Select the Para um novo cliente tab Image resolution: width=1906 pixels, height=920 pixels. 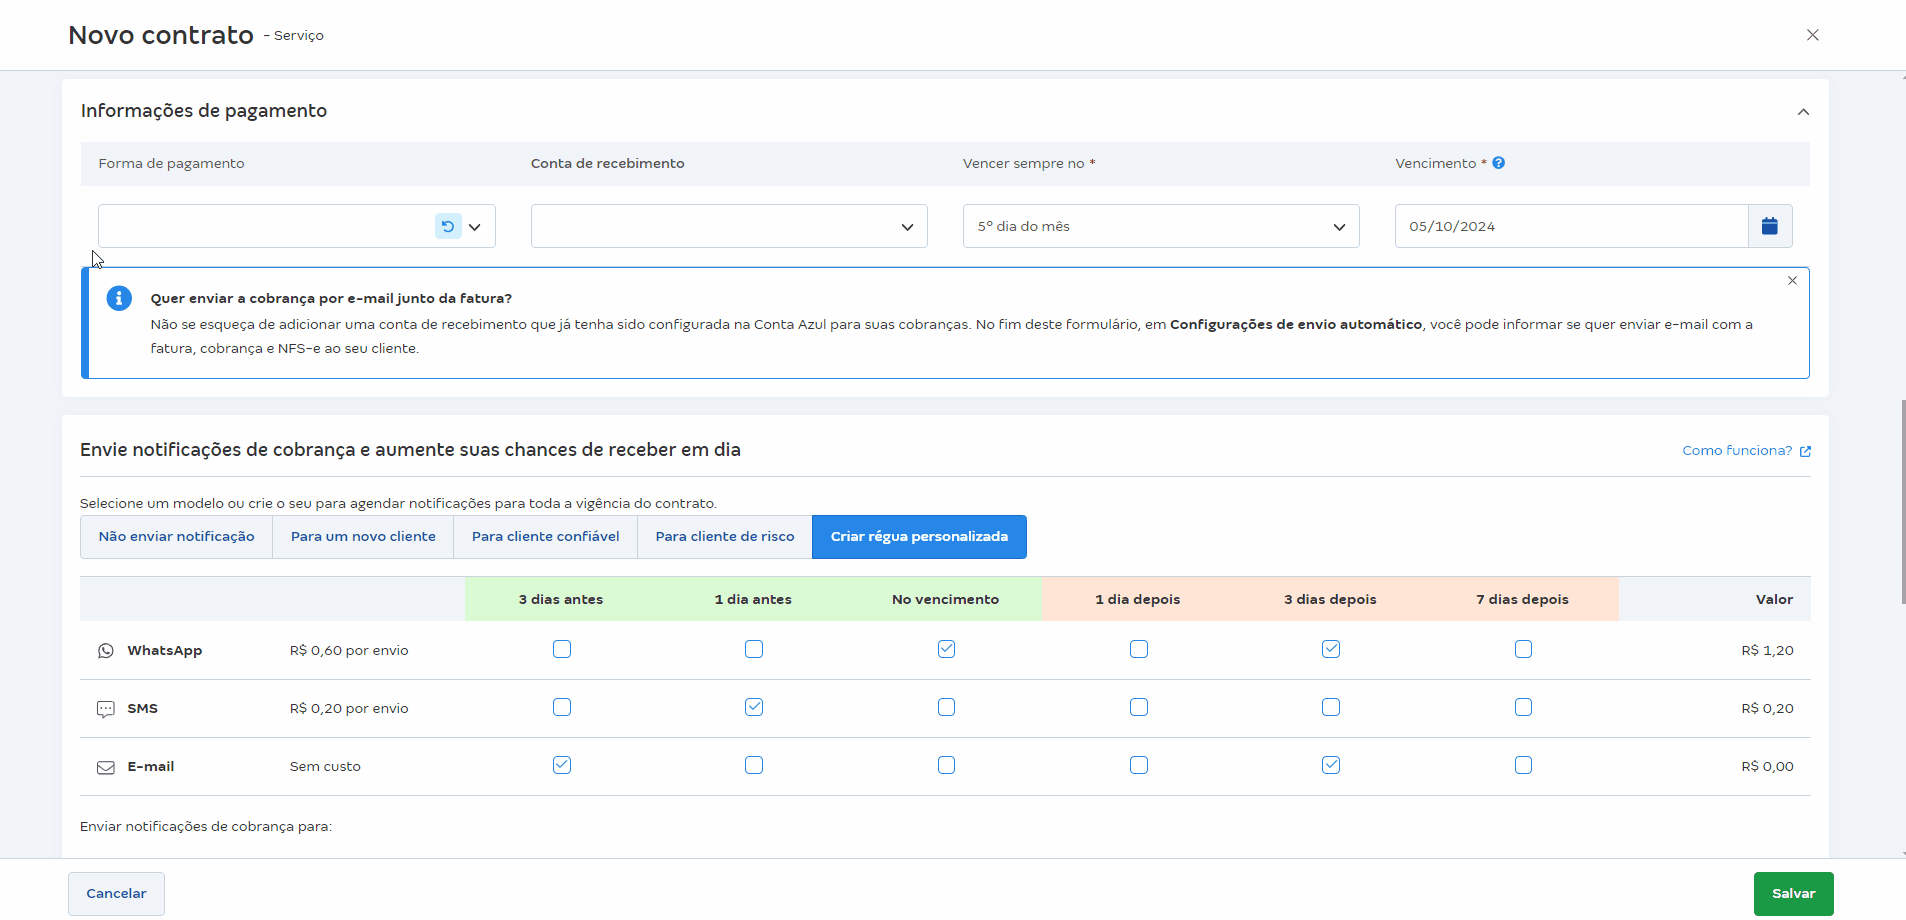pyautogui.click(x=363, y=537)
